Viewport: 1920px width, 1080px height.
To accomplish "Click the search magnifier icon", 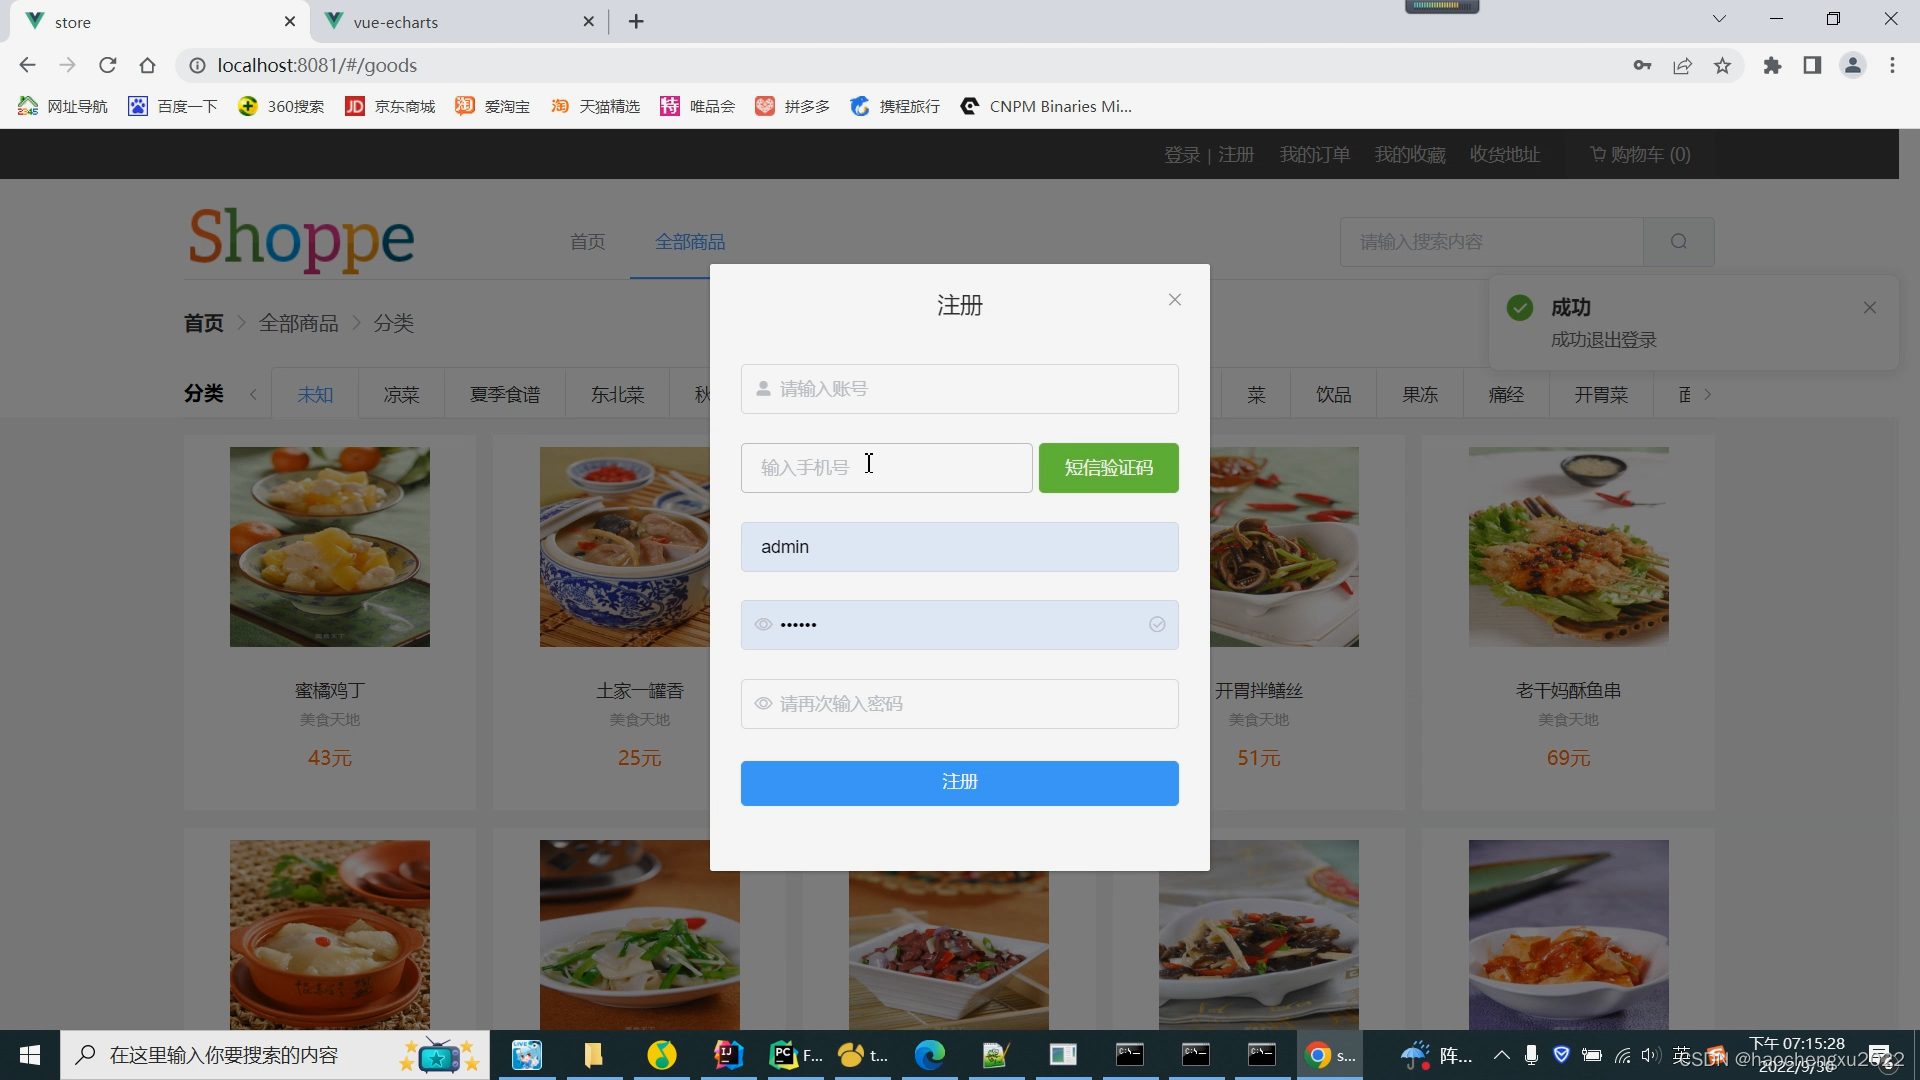I will click(x=1678, y=241).
